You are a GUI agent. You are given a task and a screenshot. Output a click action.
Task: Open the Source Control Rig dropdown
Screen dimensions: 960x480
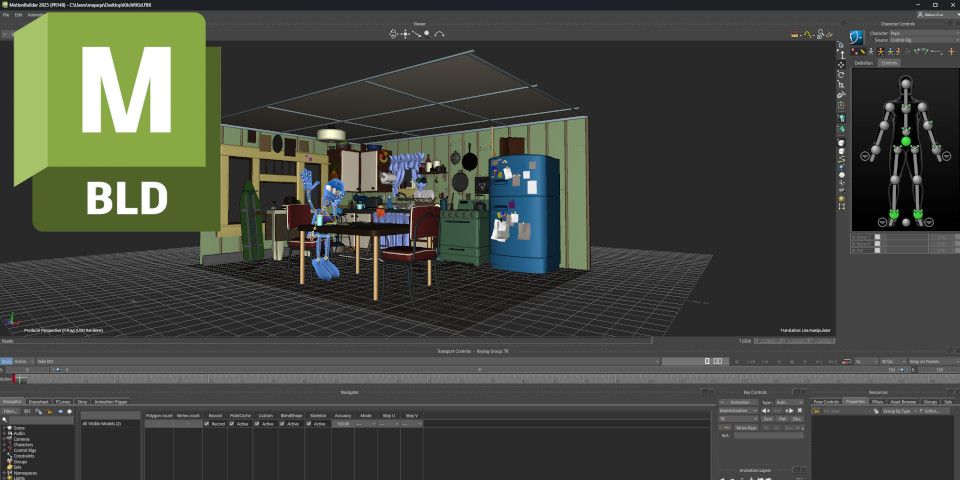pyautogui.click(x=924, y=40)
